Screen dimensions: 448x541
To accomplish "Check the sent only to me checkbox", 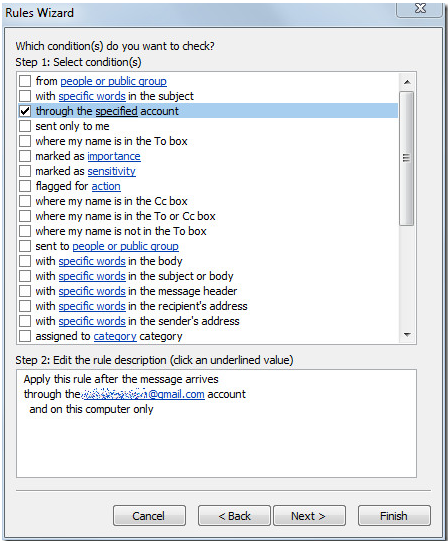I will click(x=25, y=126).
